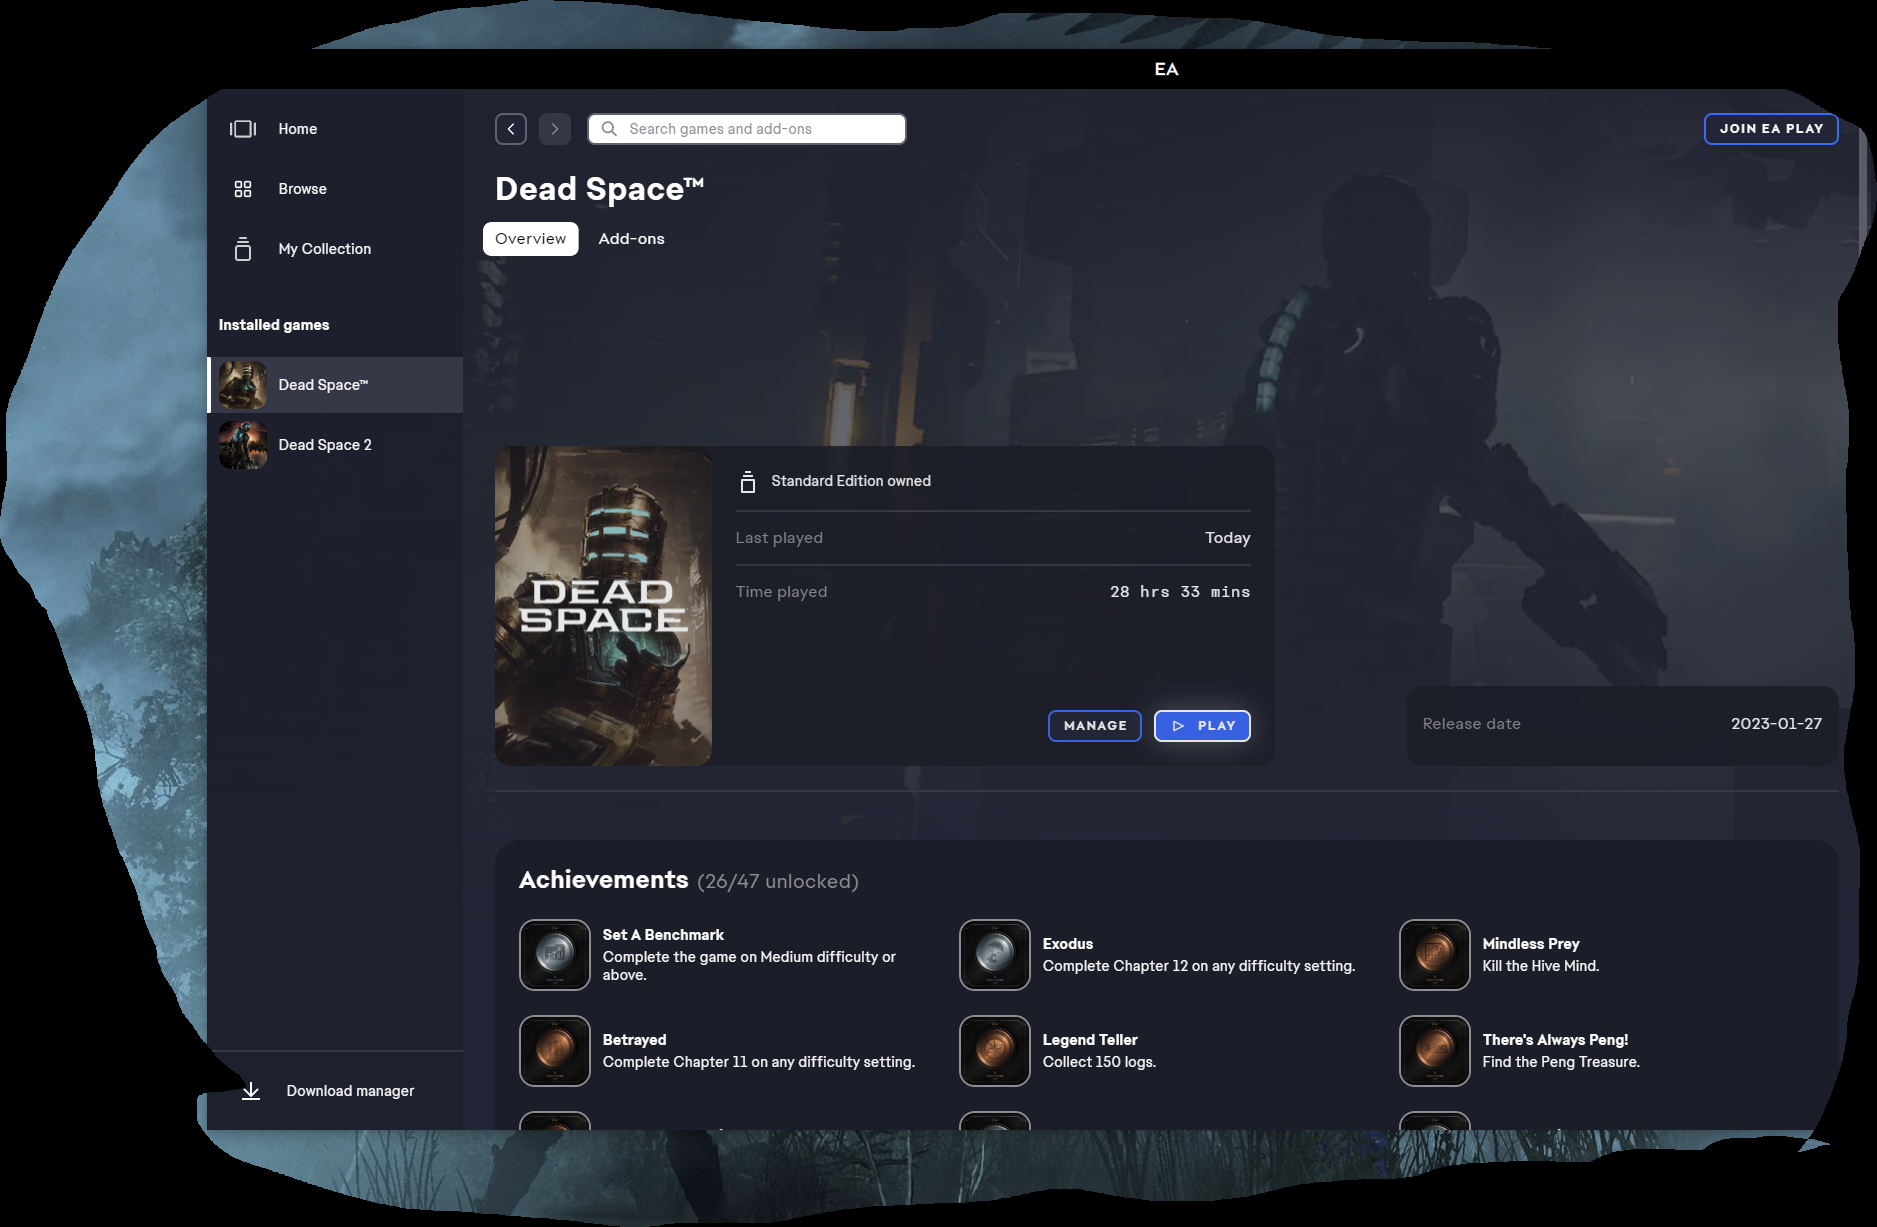Click the 28 hrs 33 mins value
1877x1227 pixels.
[x=1180, y=592]
